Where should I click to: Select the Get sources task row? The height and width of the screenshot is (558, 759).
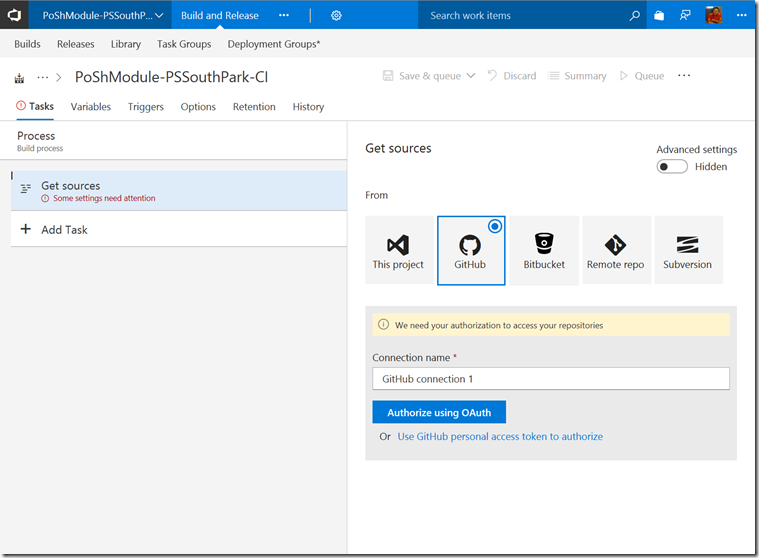tap(179, 191)
